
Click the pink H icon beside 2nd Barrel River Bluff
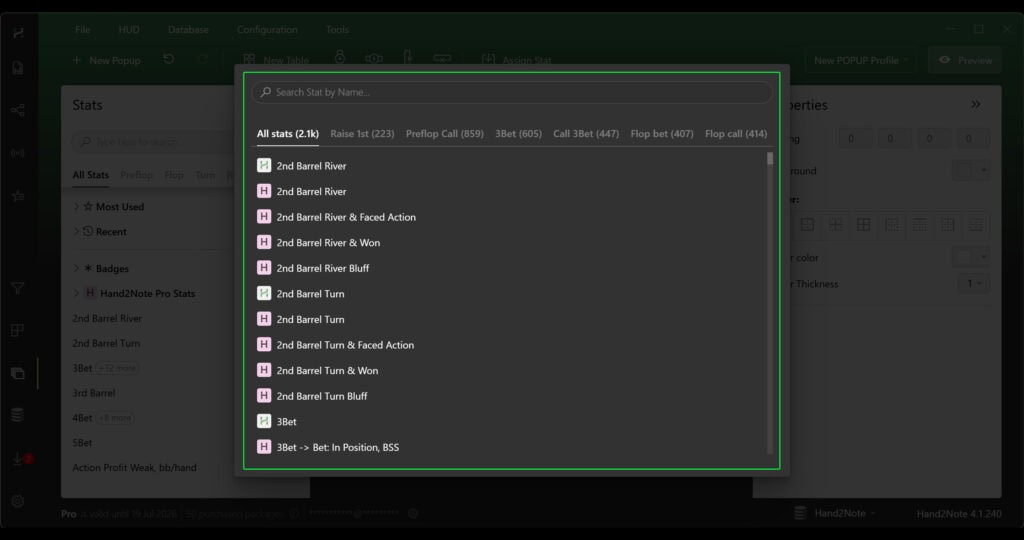click(x=264, y=268)
